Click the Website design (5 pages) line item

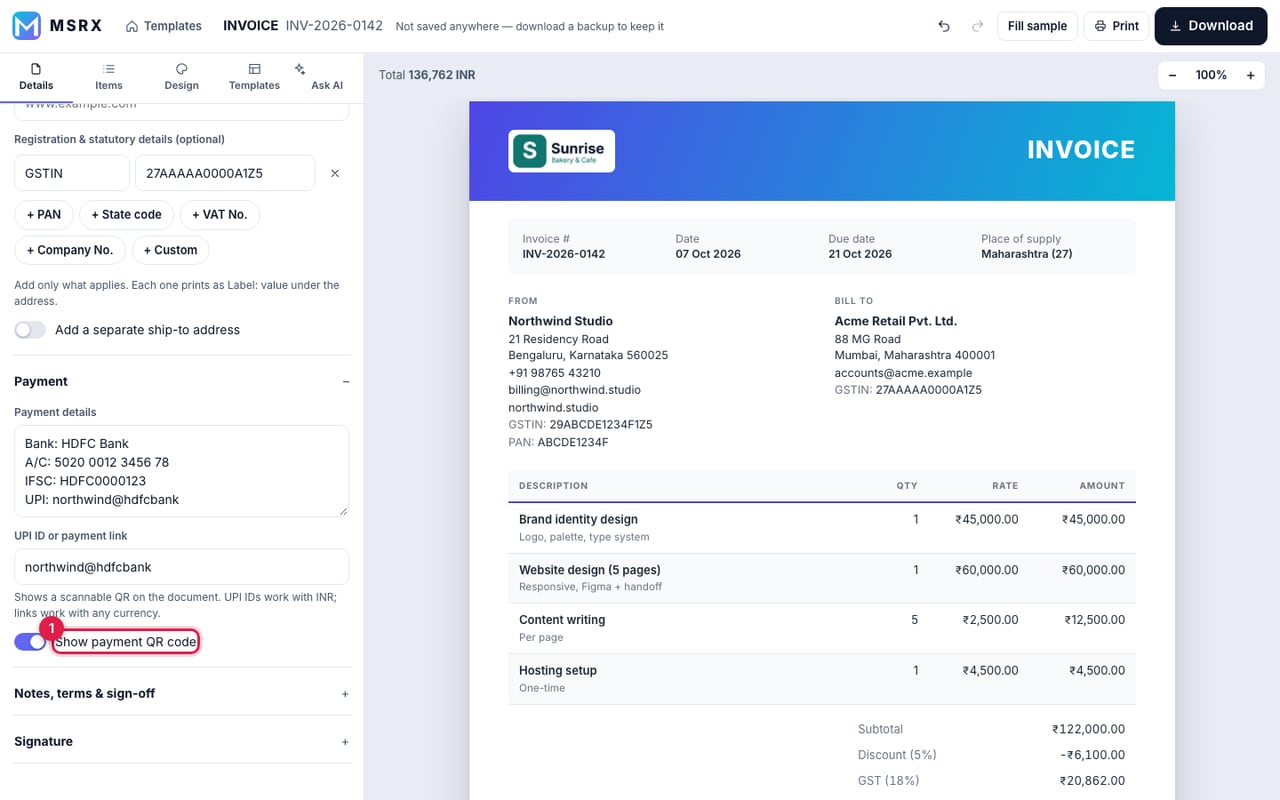click(x=822, y=578)
